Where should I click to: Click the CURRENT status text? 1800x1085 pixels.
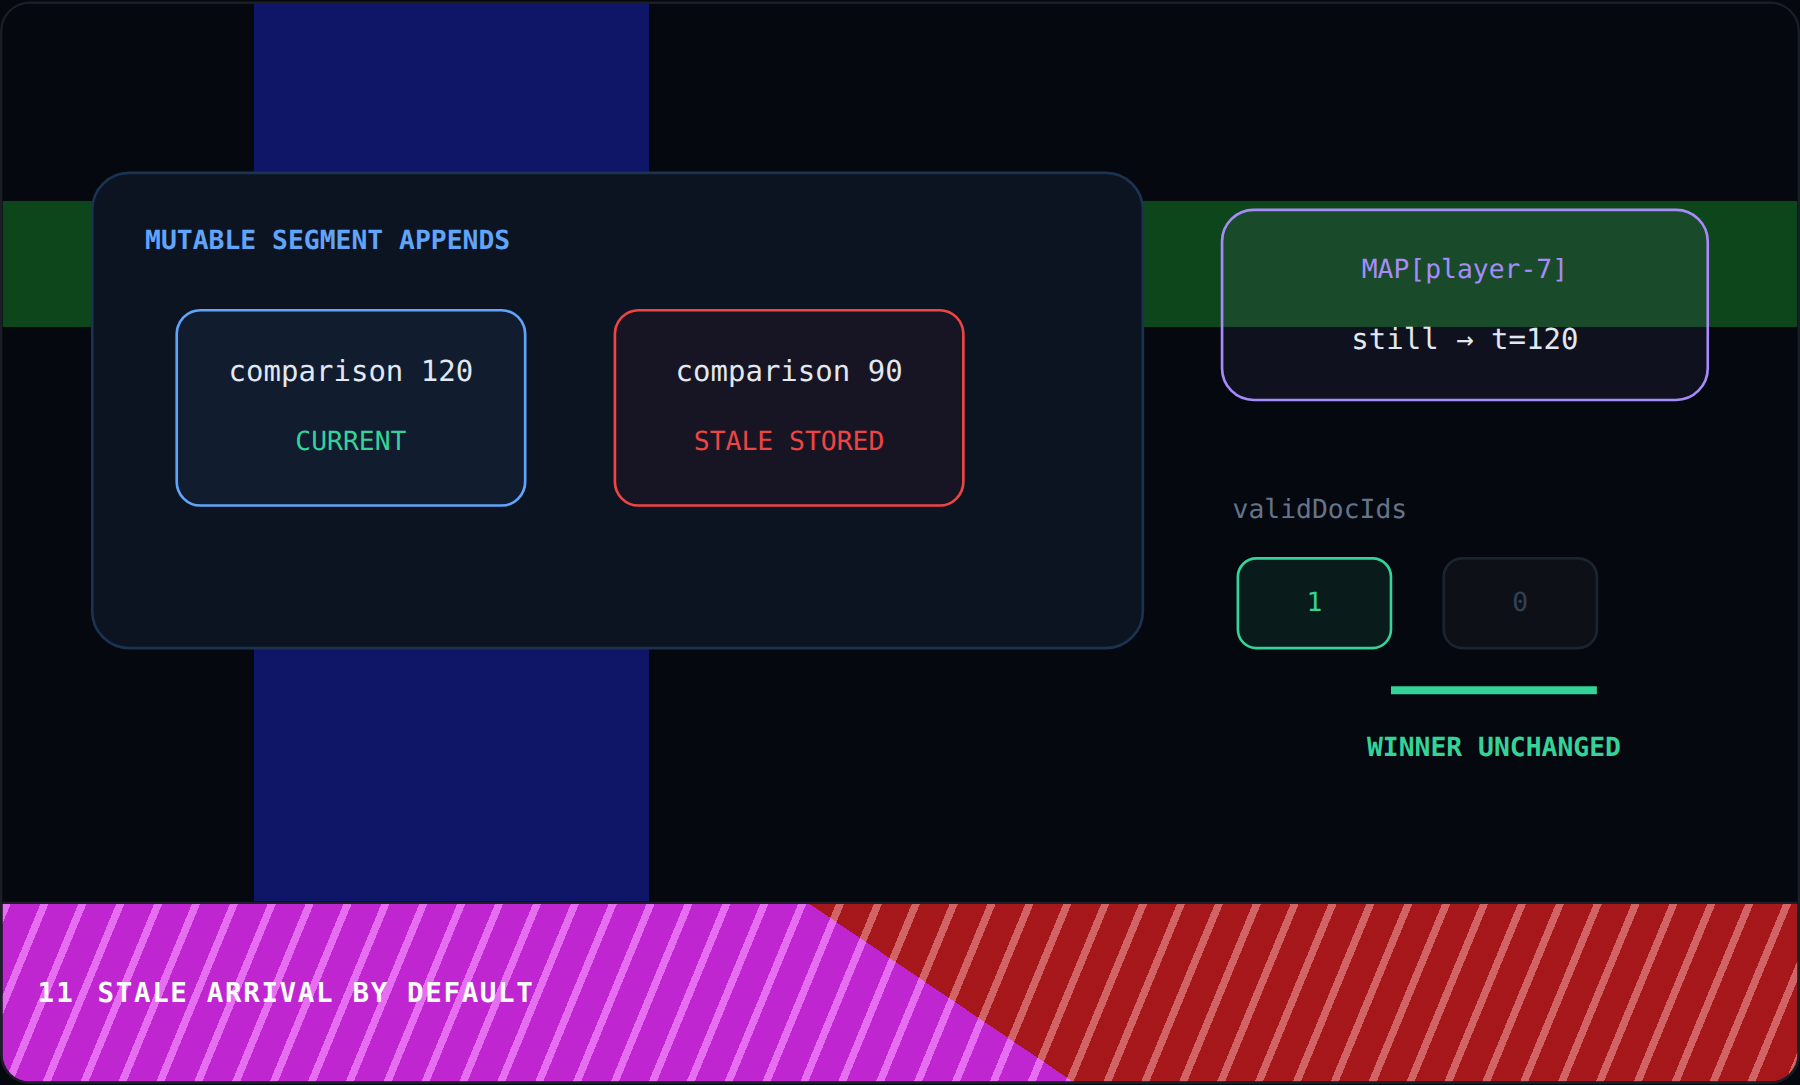[x=351, y=441]
